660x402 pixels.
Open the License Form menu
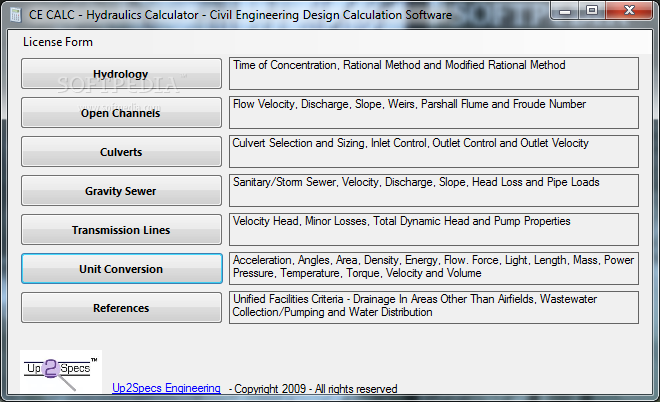(x=58, y=42)
